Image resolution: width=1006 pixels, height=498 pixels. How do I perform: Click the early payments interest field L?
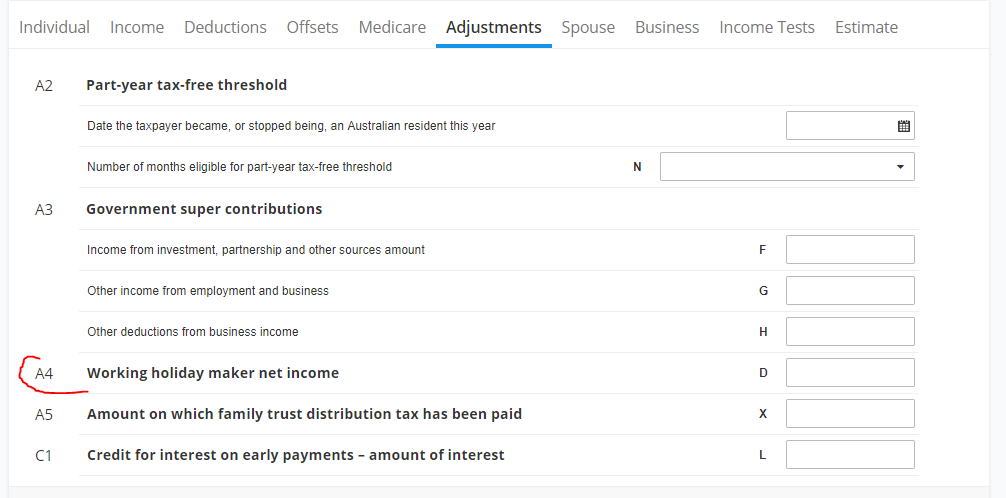850,455
